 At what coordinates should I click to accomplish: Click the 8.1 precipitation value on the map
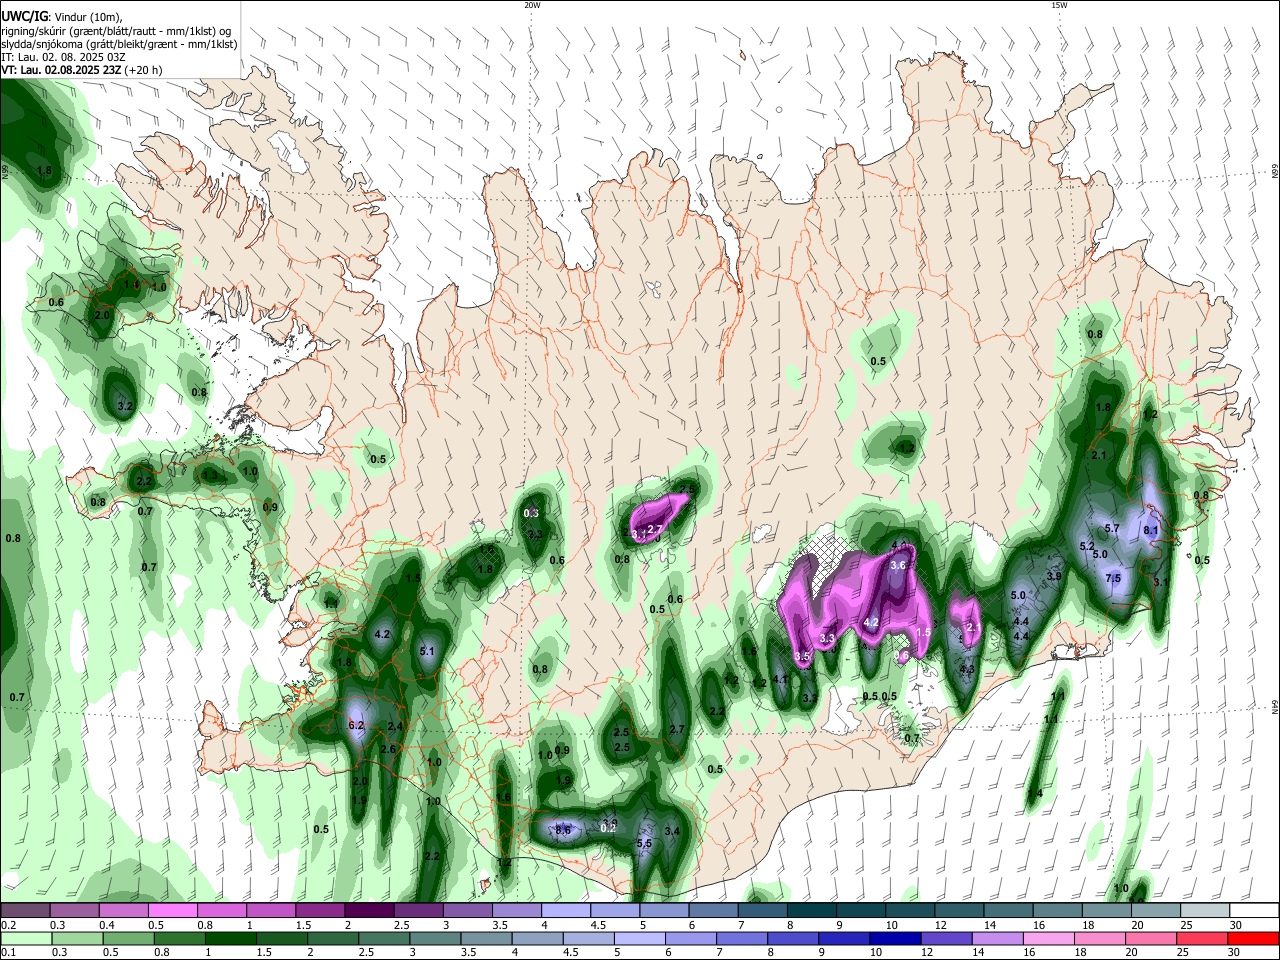tap(1151, 530)
